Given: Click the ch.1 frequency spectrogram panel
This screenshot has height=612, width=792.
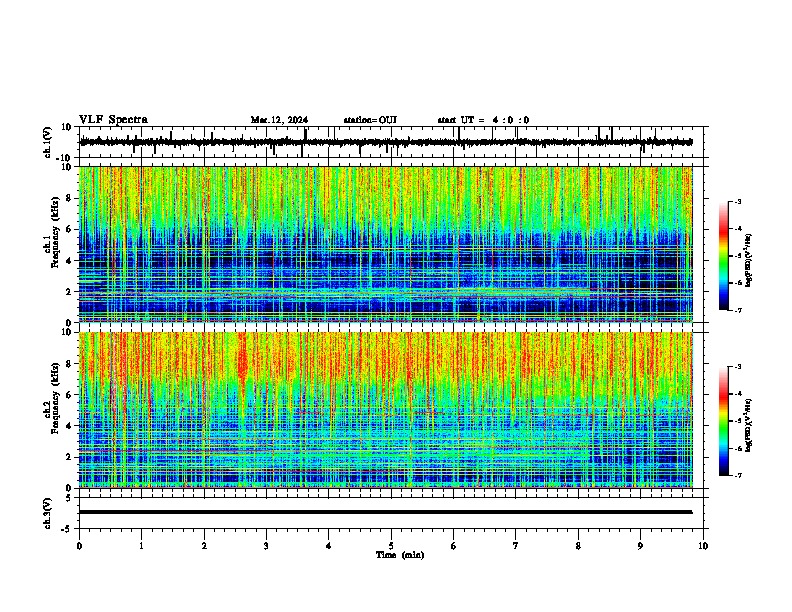Looking at the screenshot, I should coord(386,244).
